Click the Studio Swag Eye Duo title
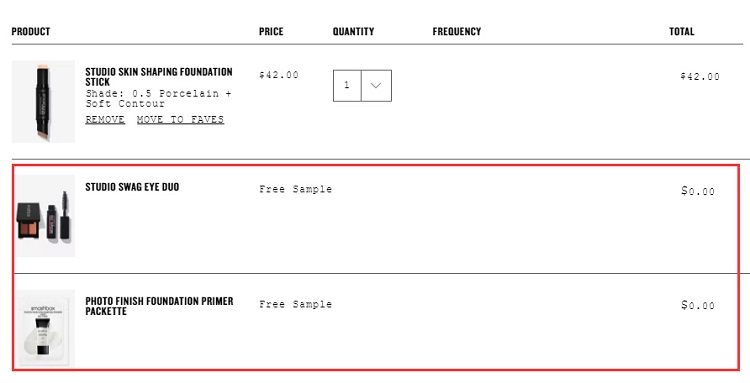750x383 pixels. [132, 187]
